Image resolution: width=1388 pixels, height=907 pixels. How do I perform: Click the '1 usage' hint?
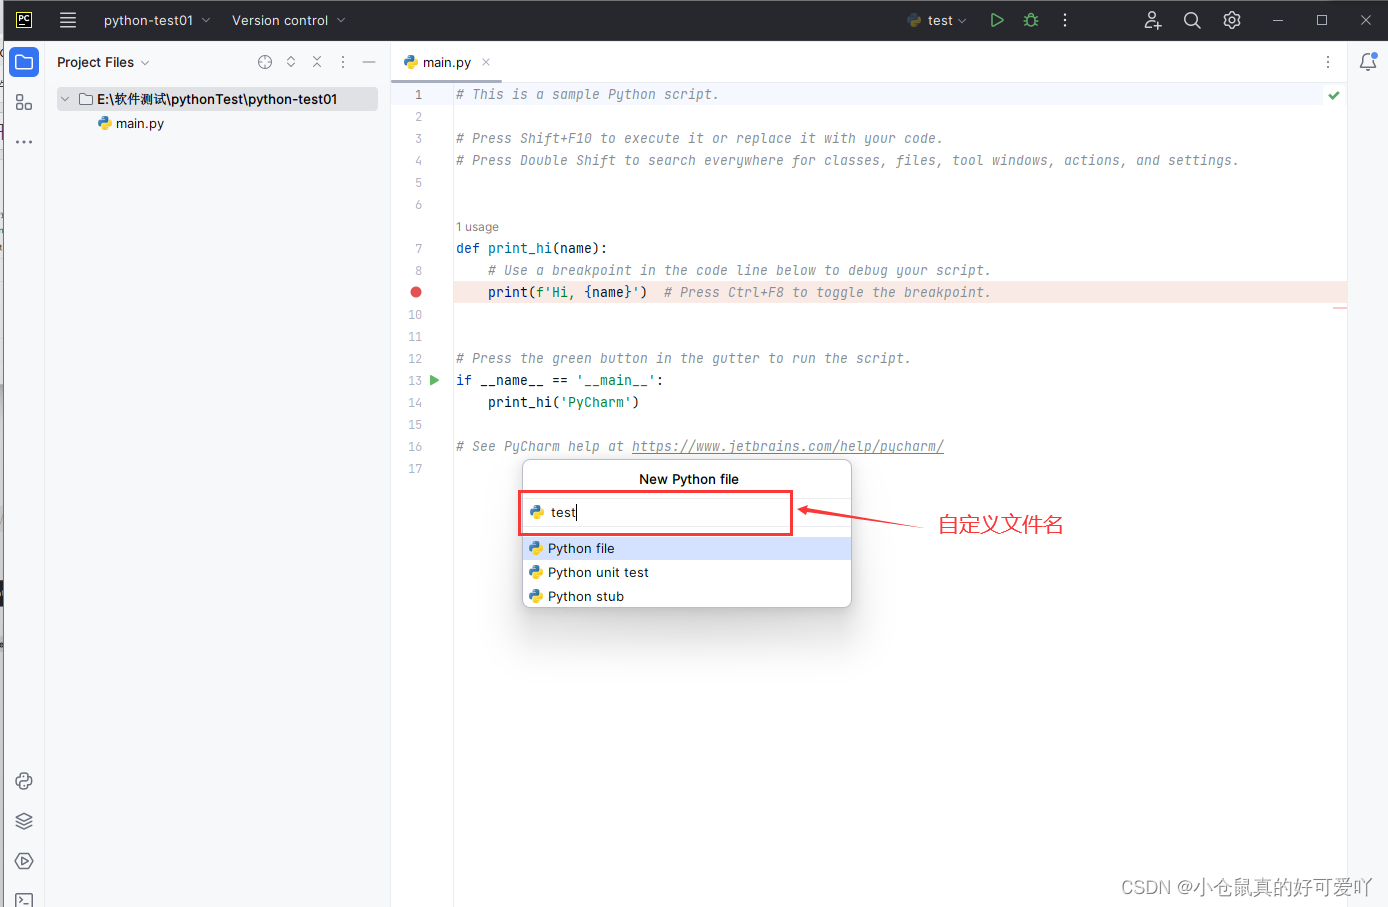point(477,227)
